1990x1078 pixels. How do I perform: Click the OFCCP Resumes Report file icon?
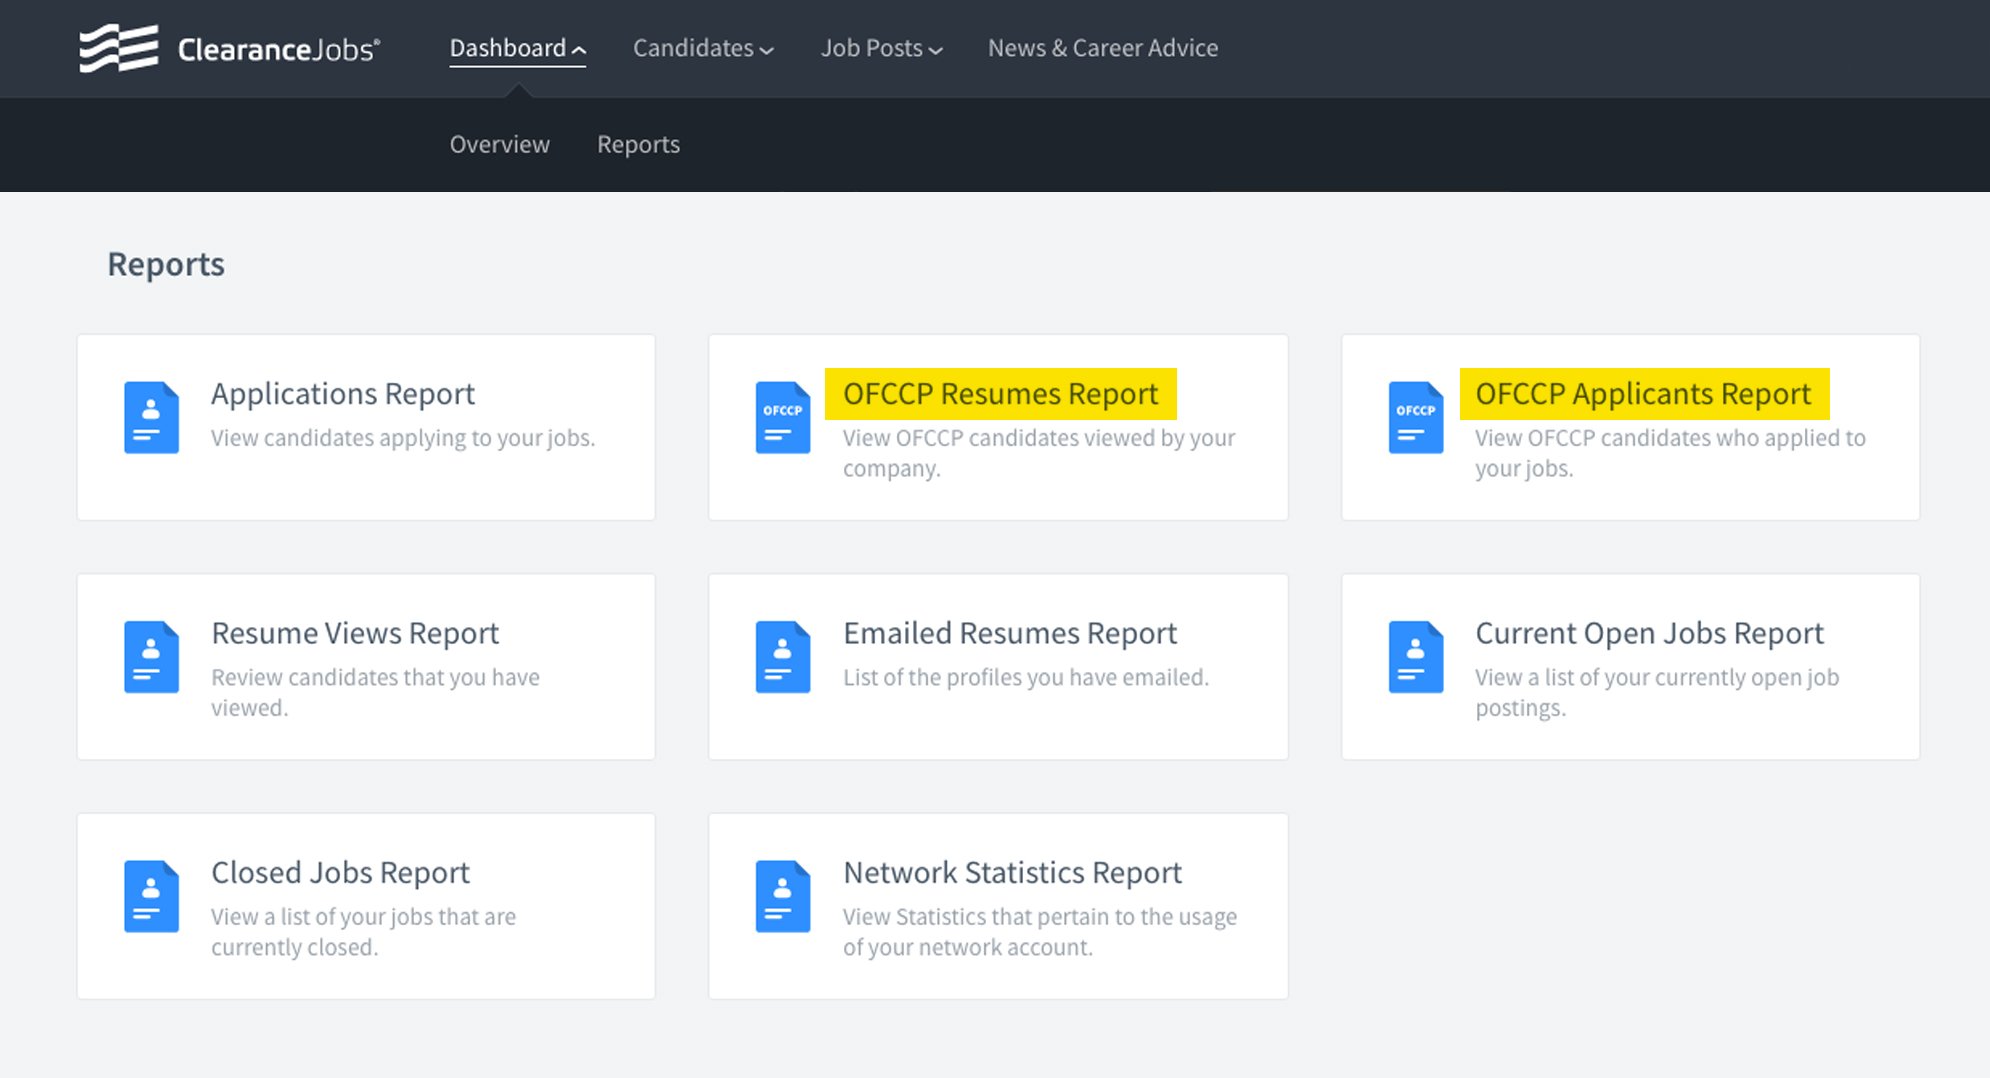pyautogui.click(x=782, y=417)
